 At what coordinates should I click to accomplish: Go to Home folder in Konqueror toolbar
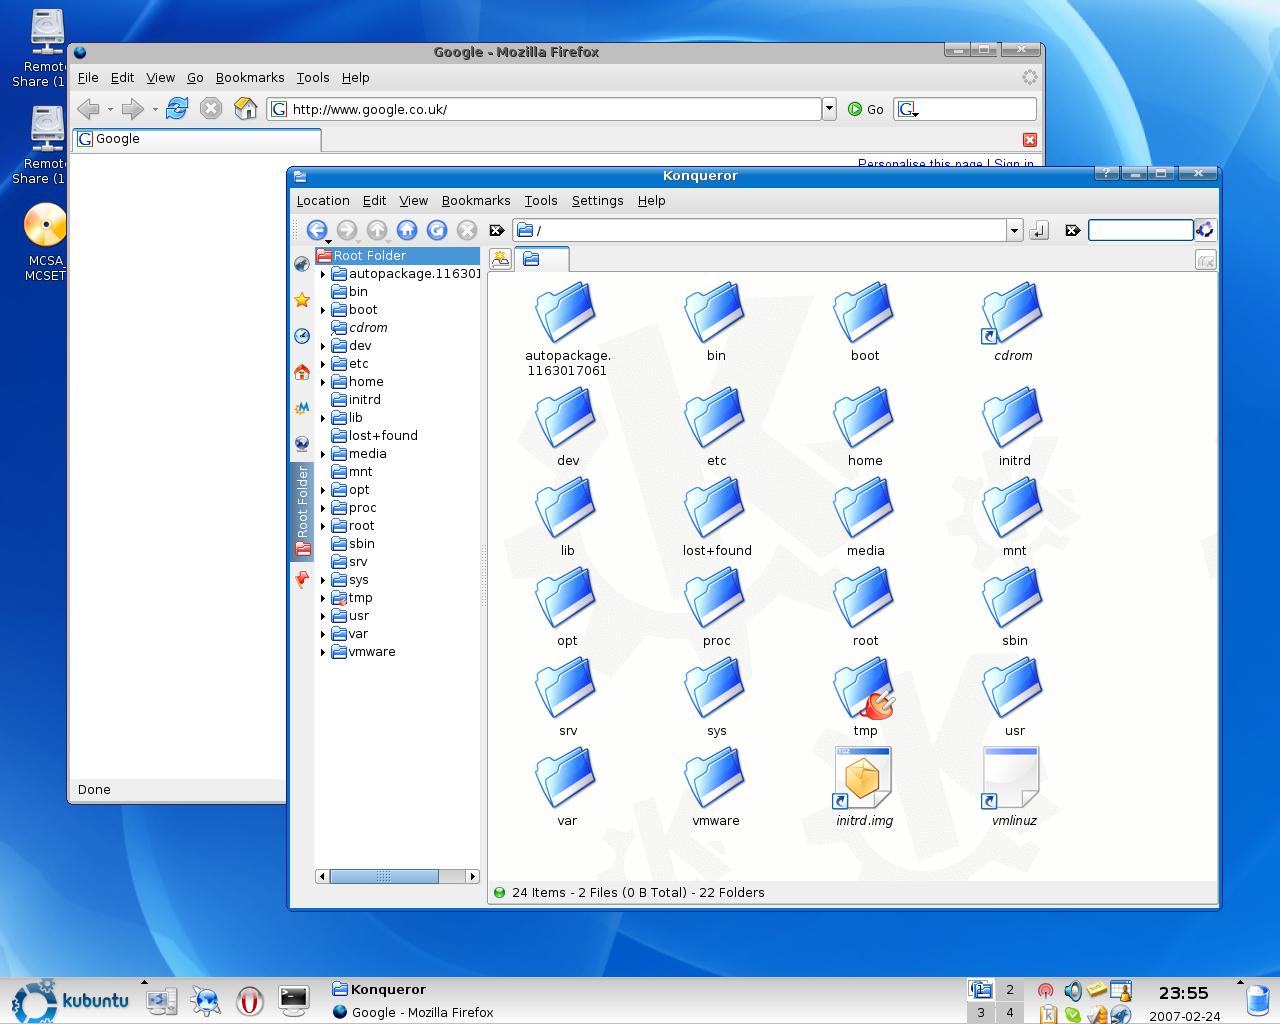(406, 230)
